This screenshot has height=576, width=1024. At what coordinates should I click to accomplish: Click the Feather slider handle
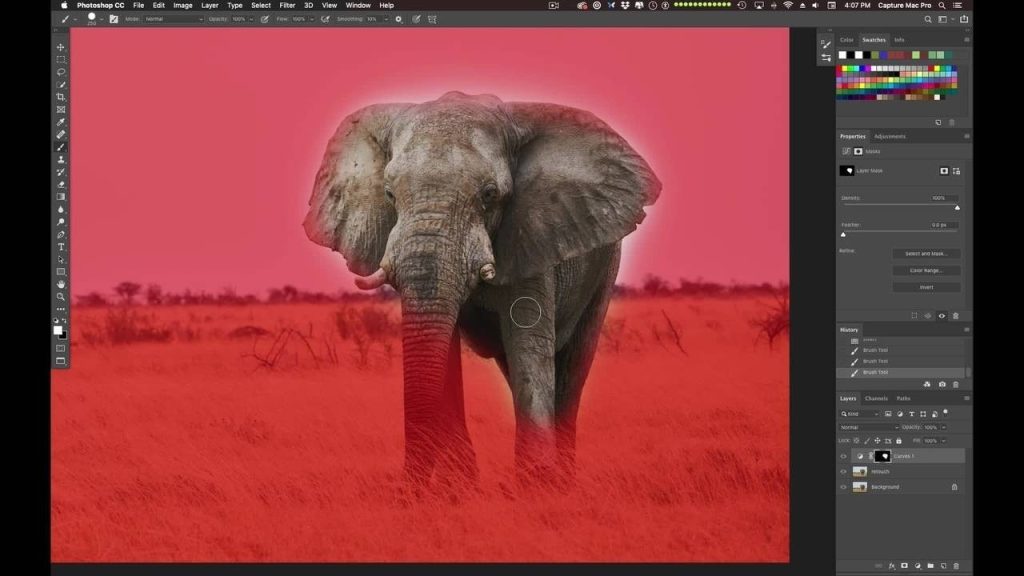843,234
